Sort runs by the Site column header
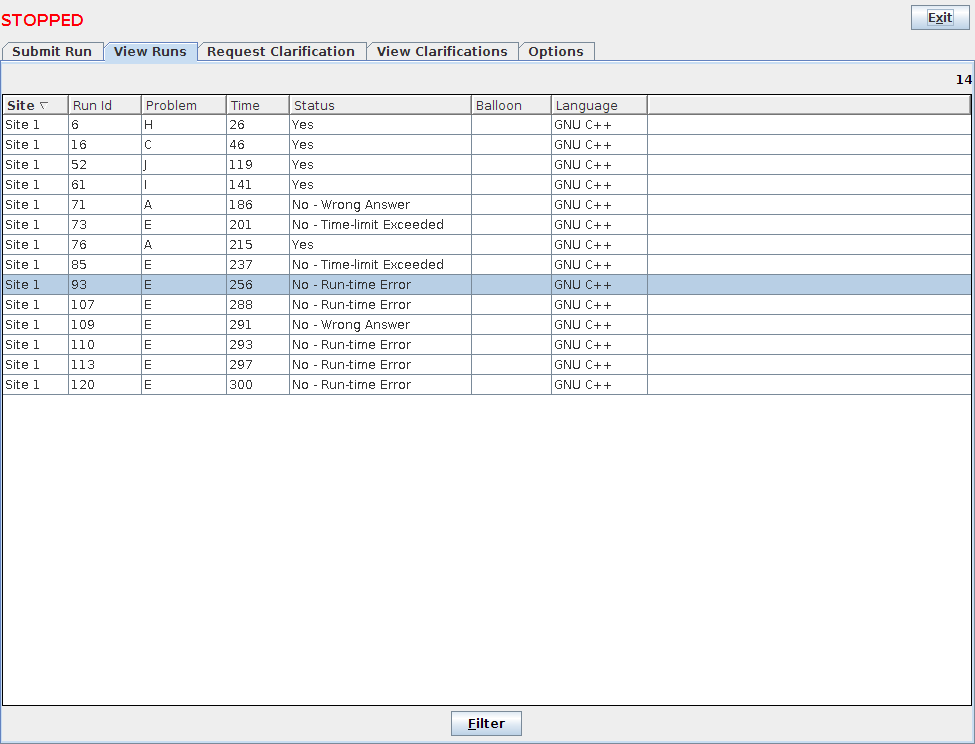Image resolution: width=975 pixels, height=744 pixels. tap(35, 105)
